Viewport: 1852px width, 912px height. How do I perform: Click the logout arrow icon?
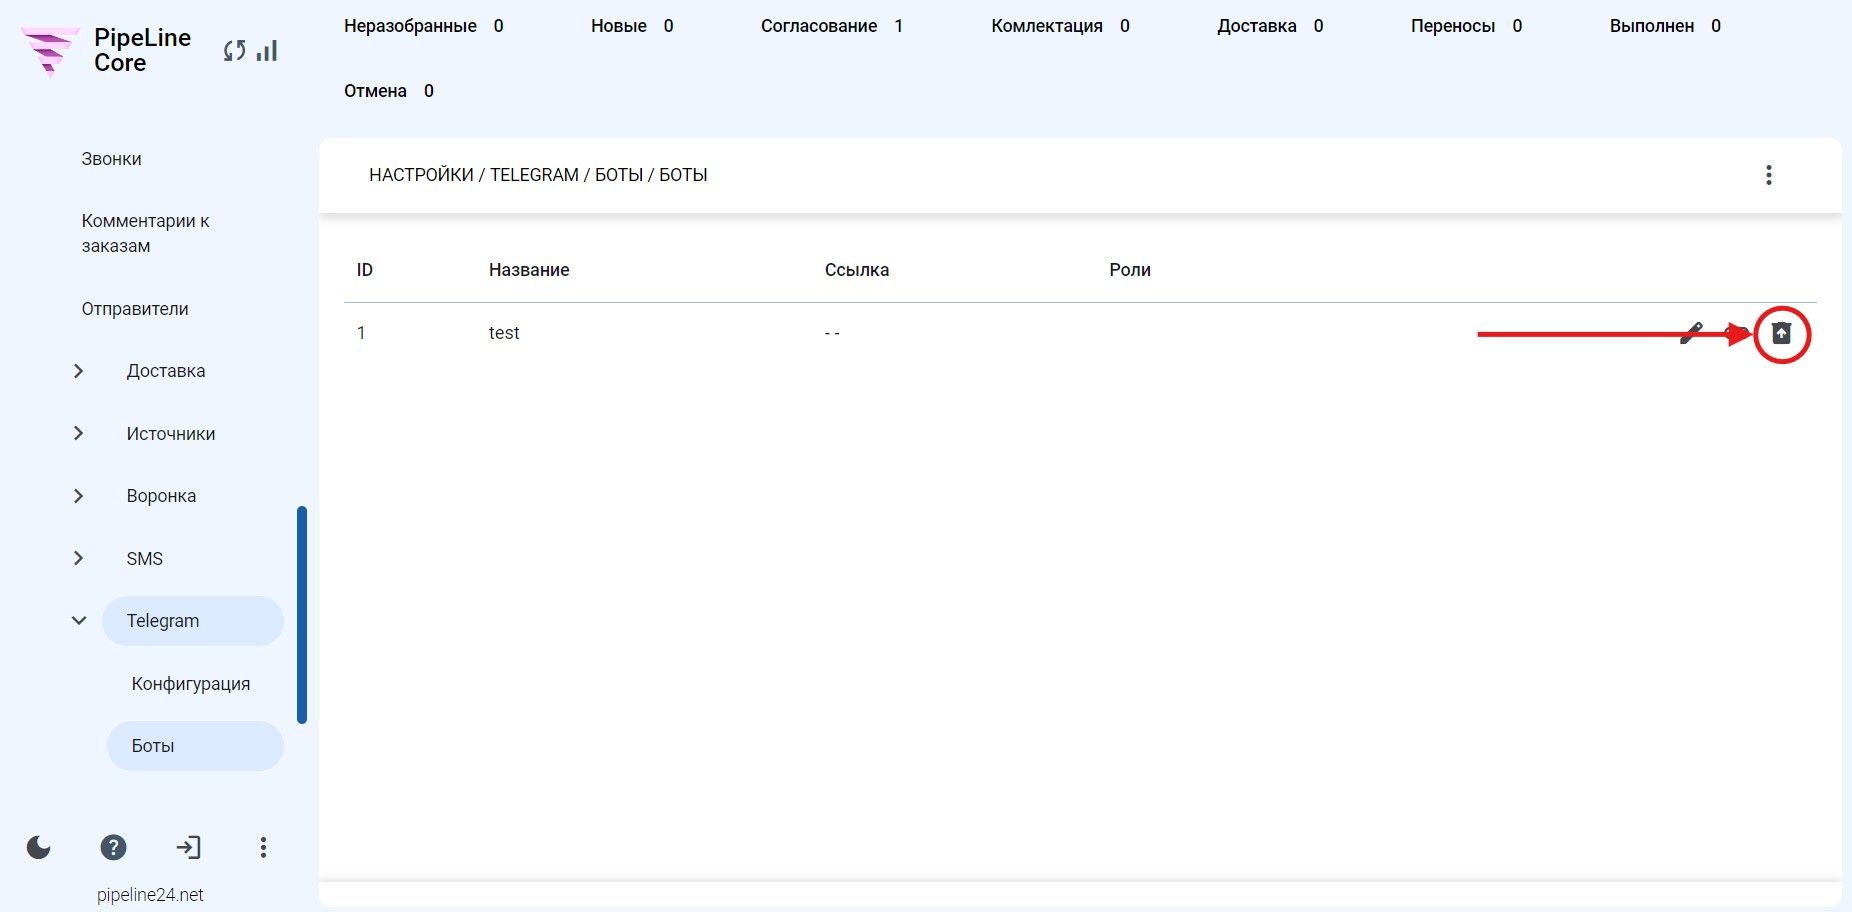188,848
